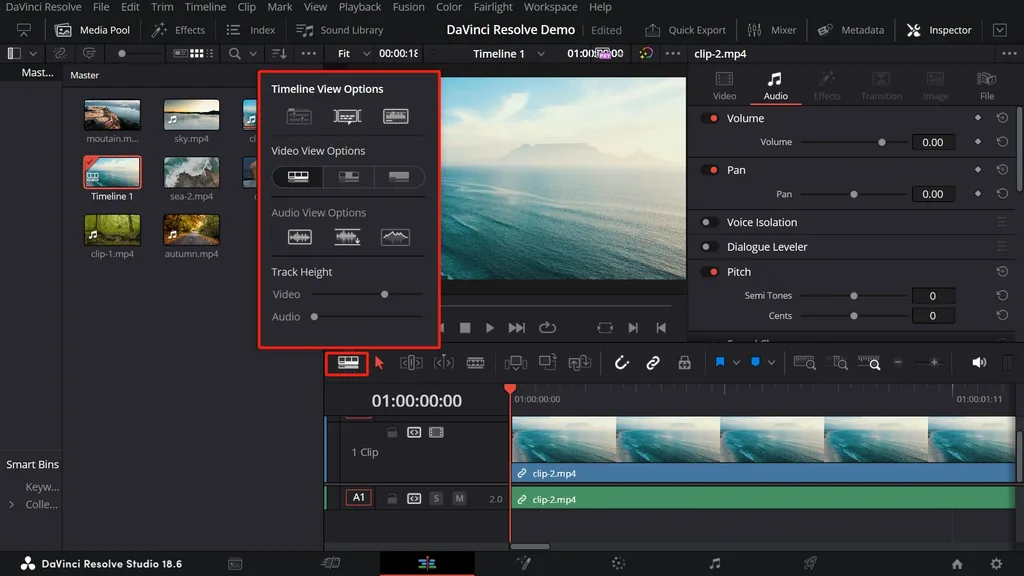The image size is (1024, 576).
Task: Click timeline zoom out minus button
Action: [898, 362]
